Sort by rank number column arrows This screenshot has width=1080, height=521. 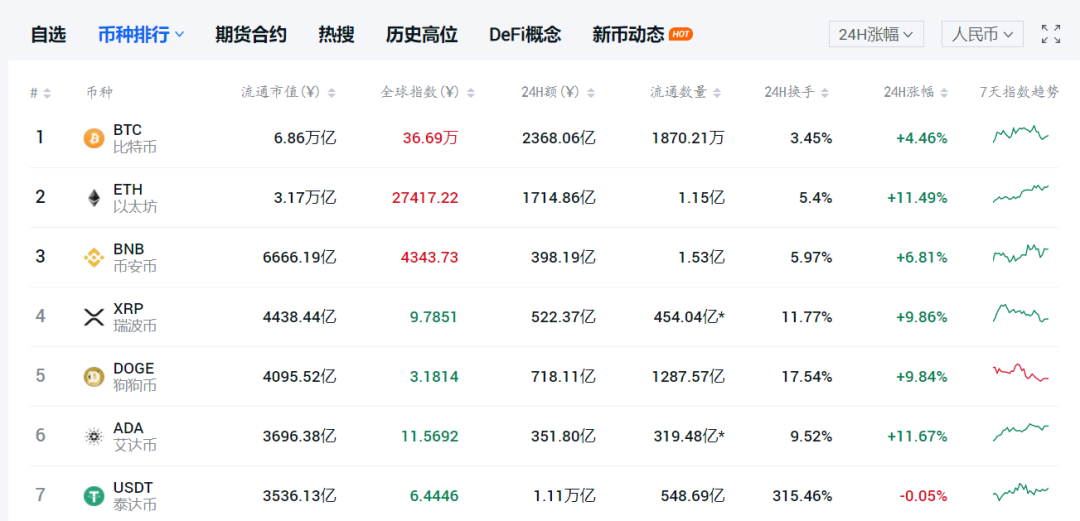pyautogui.click(x=47, y=93)
